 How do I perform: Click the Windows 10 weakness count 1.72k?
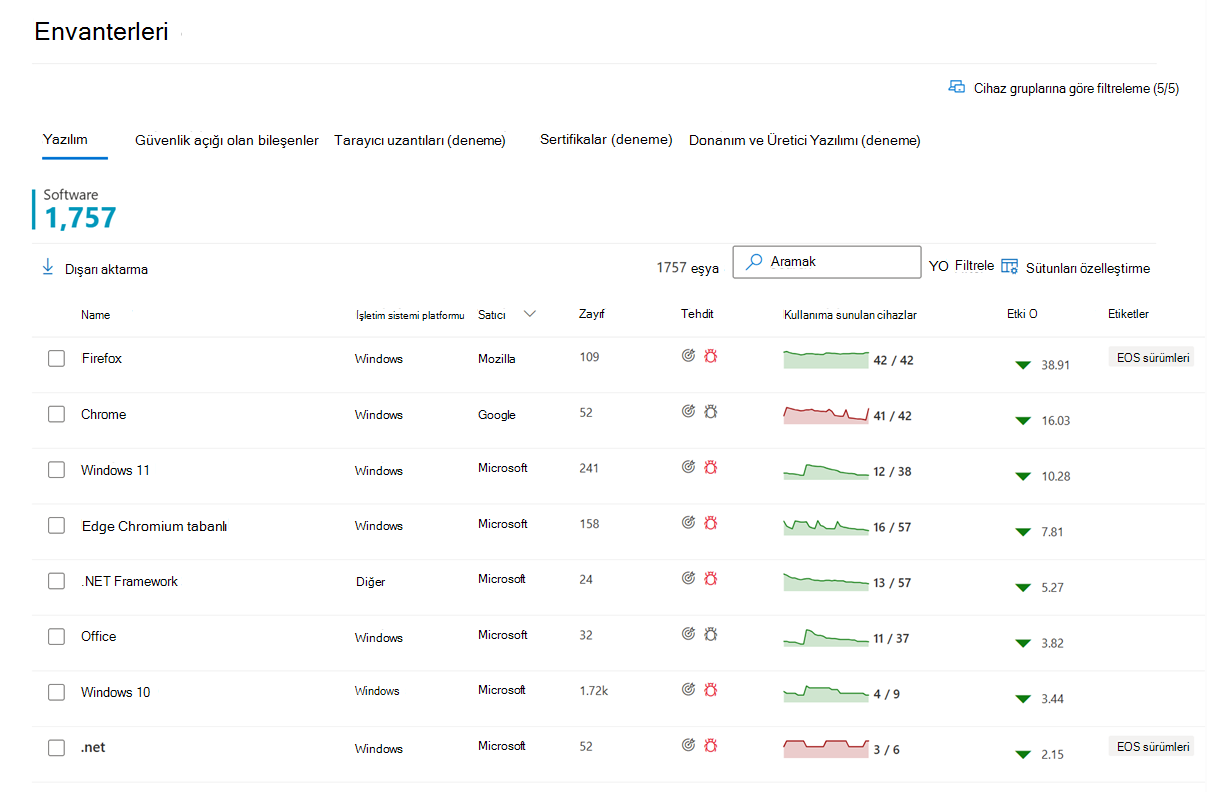[x=593, y=690]
